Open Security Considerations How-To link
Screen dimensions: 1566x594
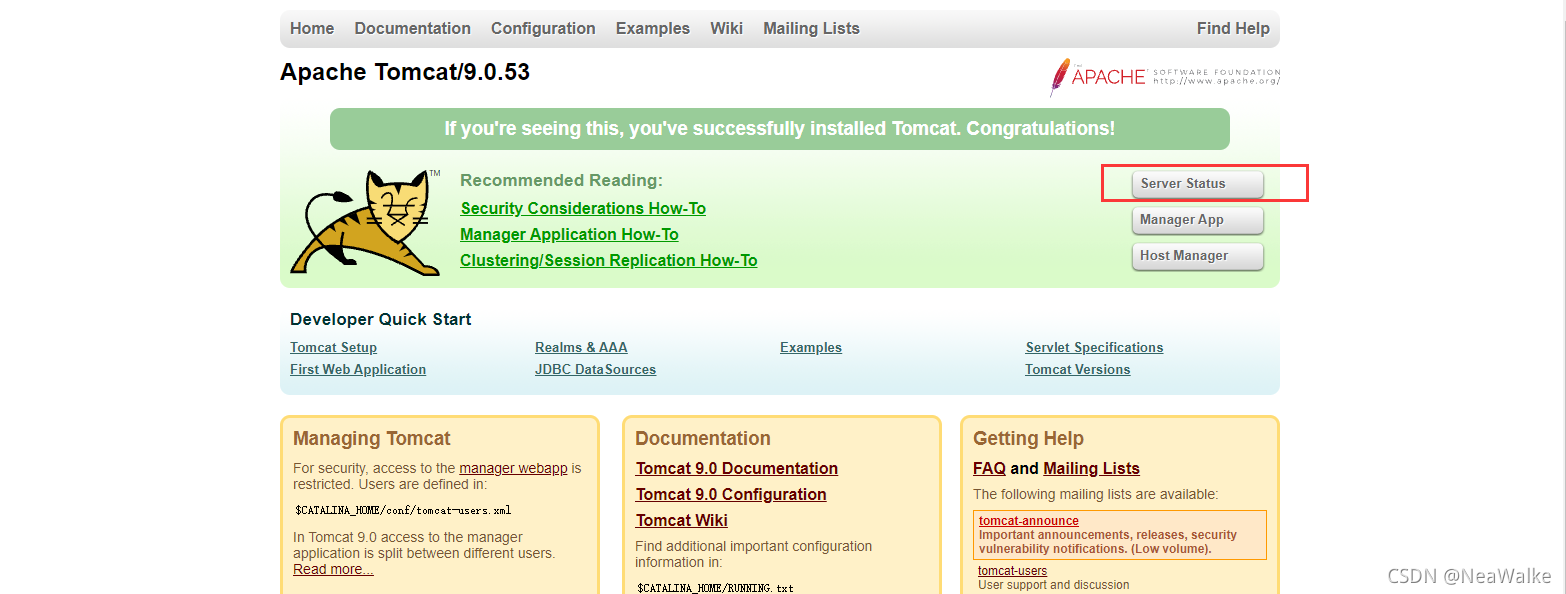(x=583, y=209)
